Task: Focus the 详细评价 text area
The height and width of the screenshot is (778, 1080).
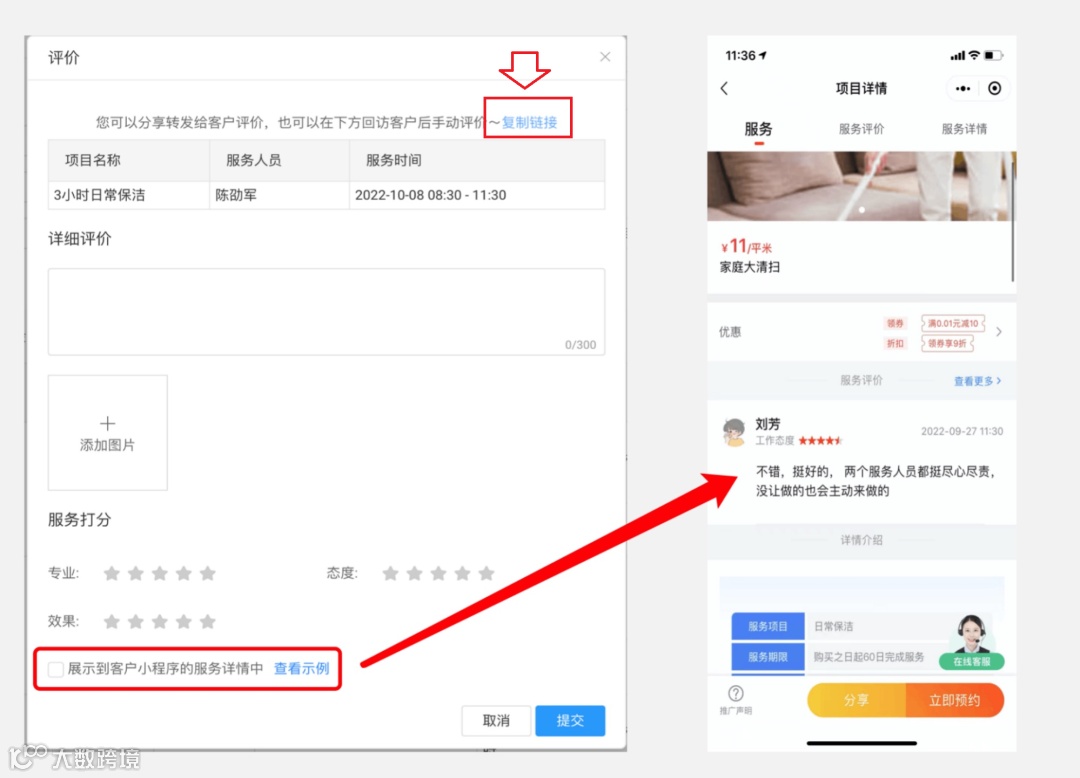Action: click(x=326, y=312)
